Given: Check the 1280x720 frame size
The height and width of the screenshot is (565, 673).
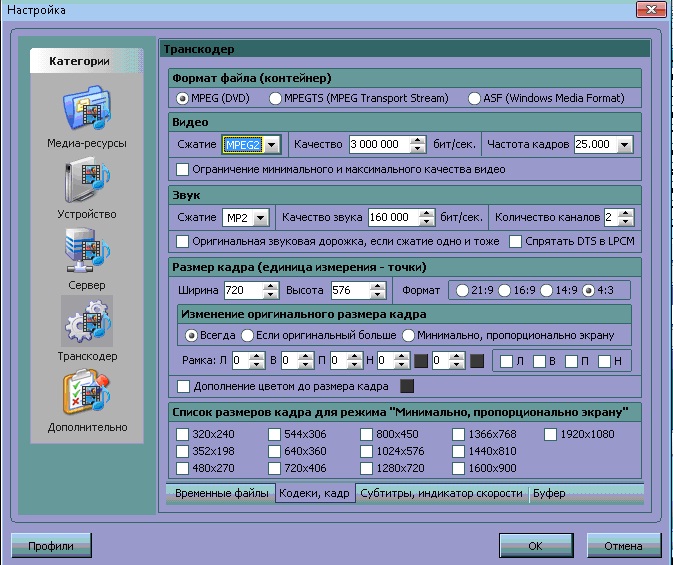Looking at the screenshot, I should click(366, 468).
